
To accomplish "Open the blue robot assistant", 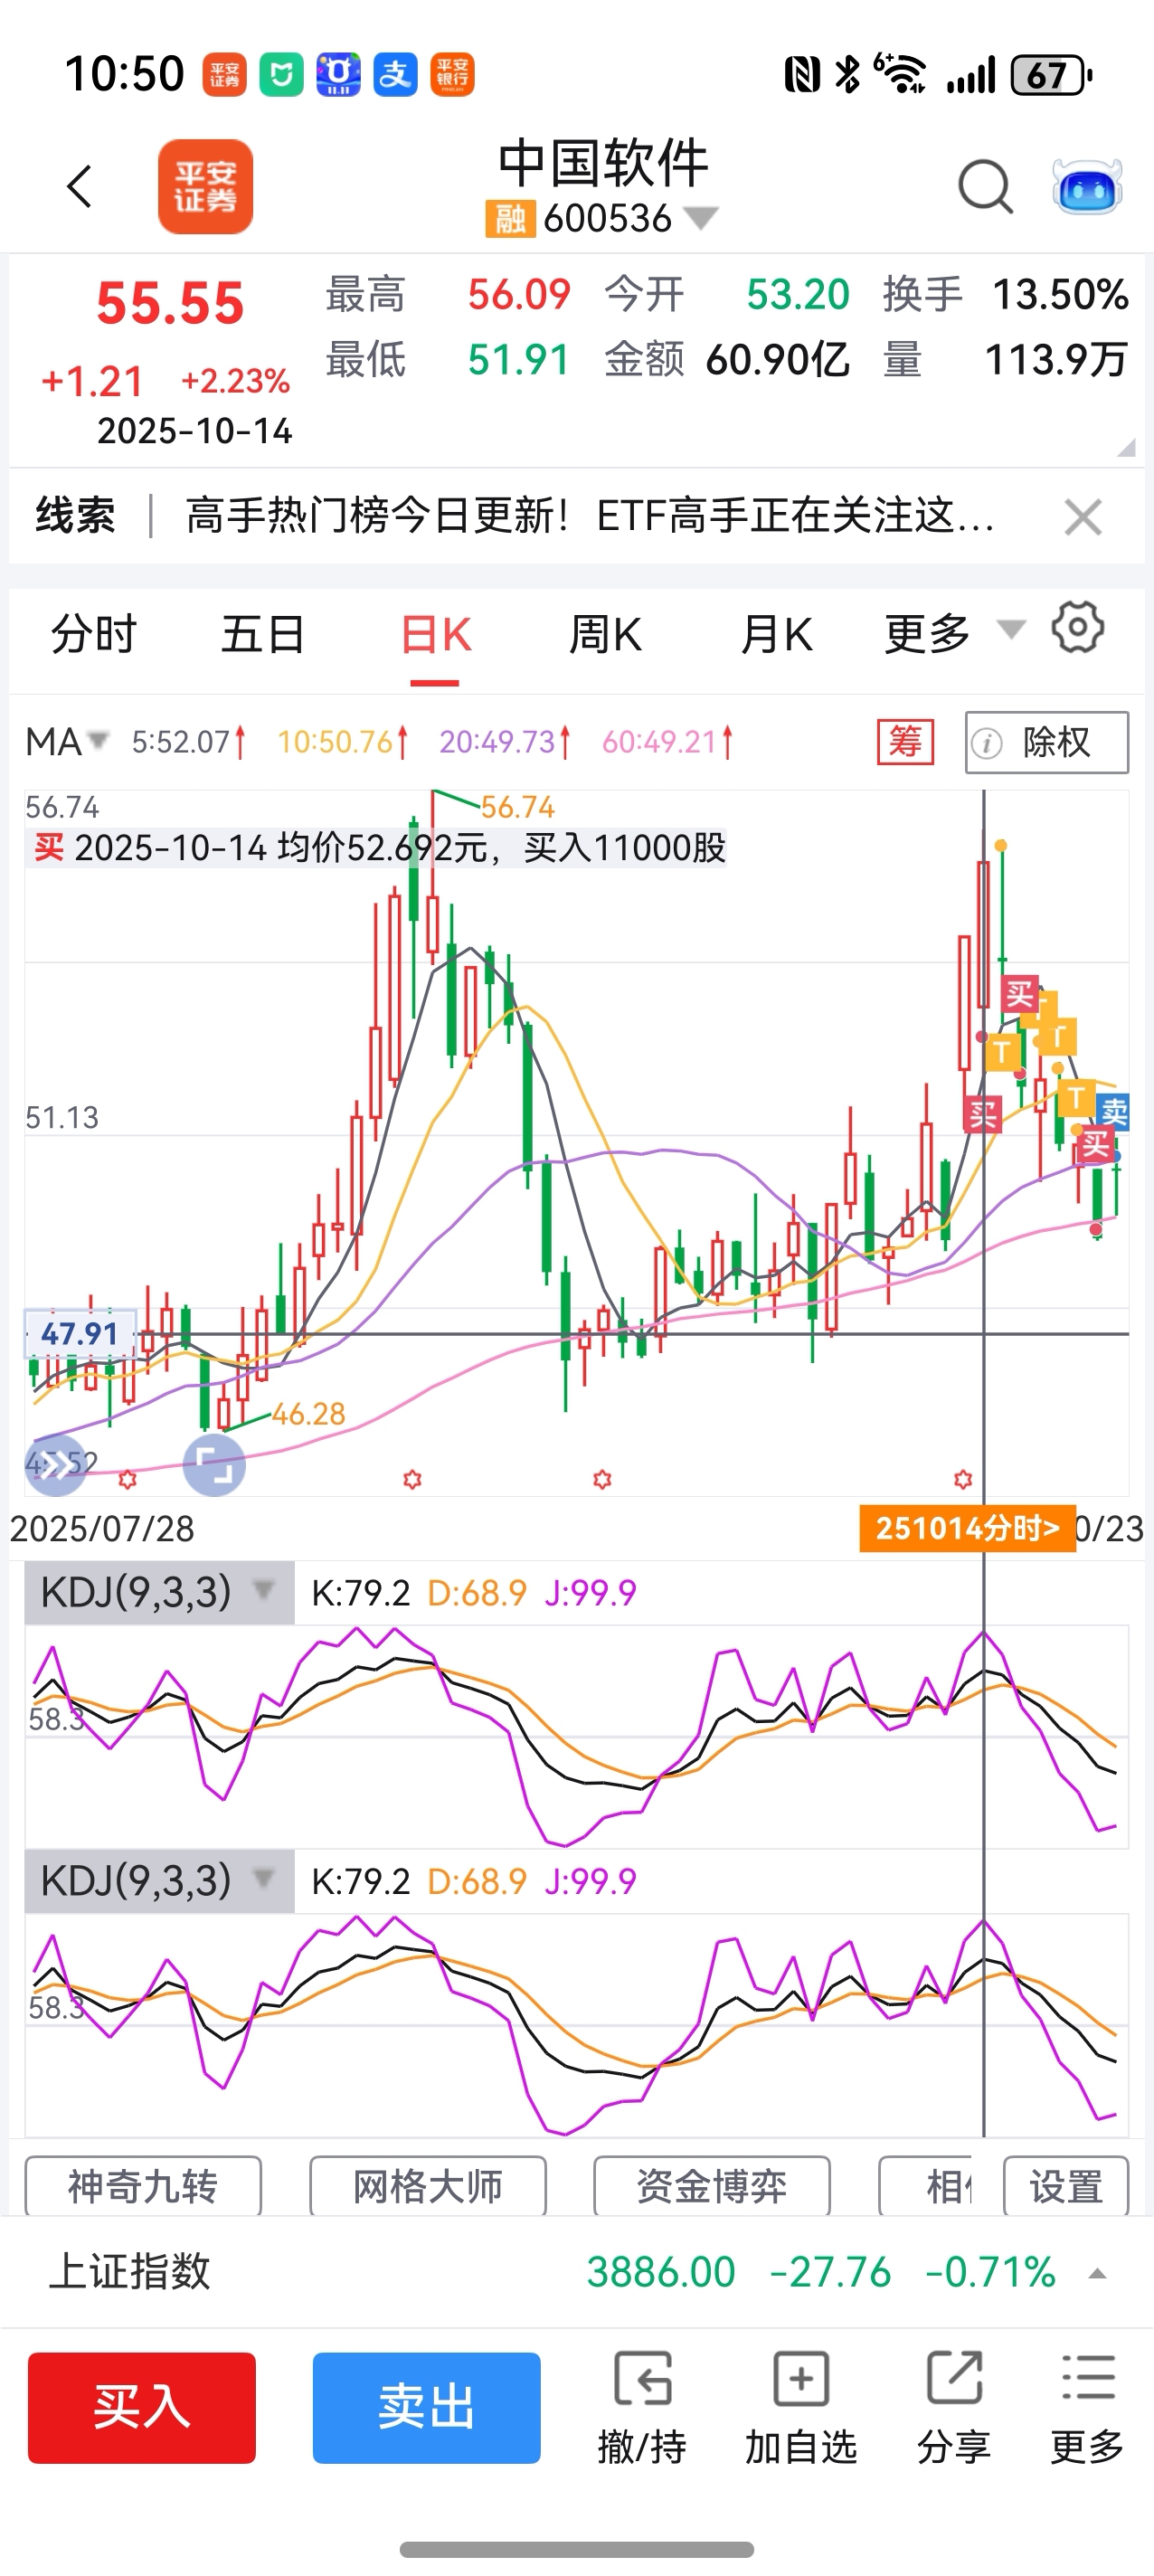I will [1087, 187].
